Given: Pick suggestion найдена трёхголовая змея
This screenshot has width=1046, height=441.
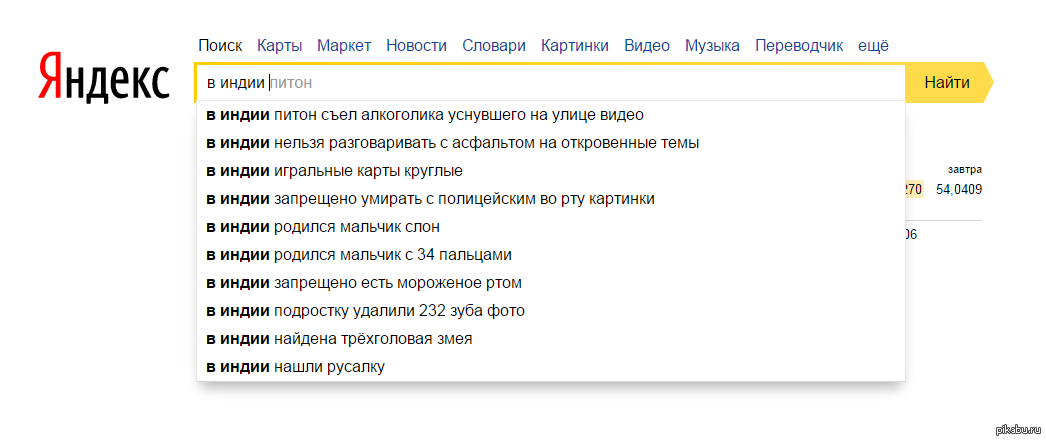Looking at the screenshot, I should (339, 339).
